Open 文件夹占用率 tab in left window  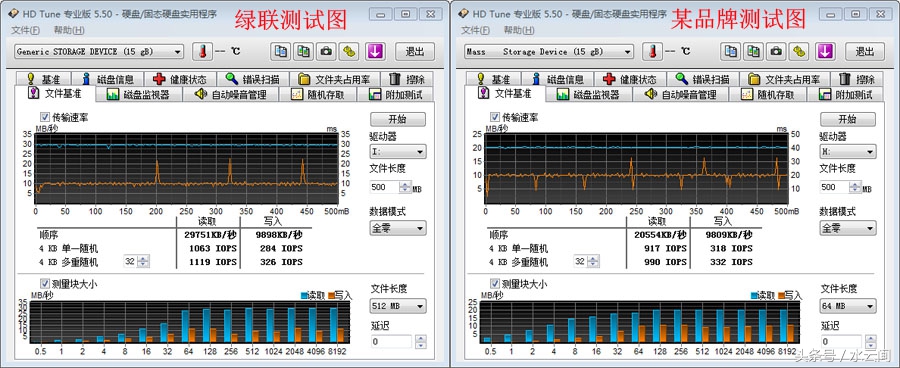335,79
